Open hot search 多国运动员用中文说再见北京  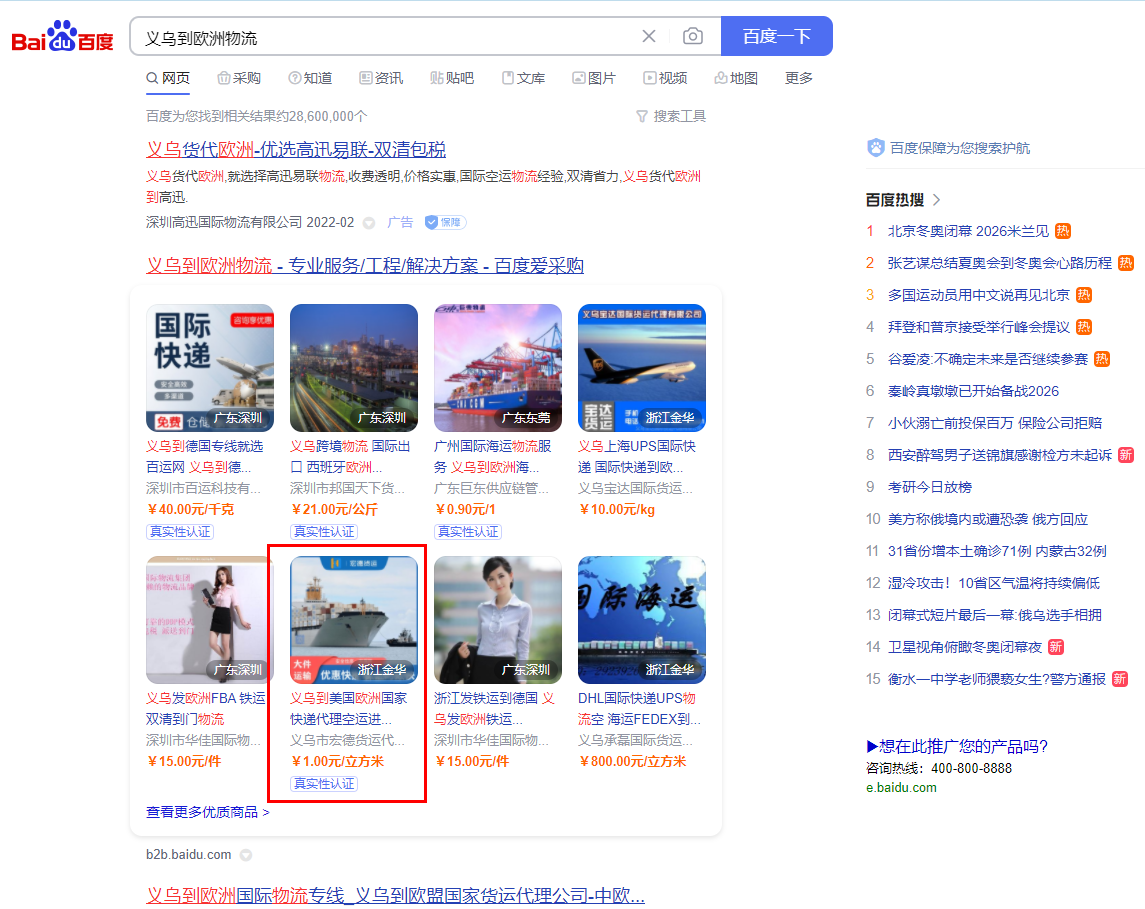tap(979, 295)
